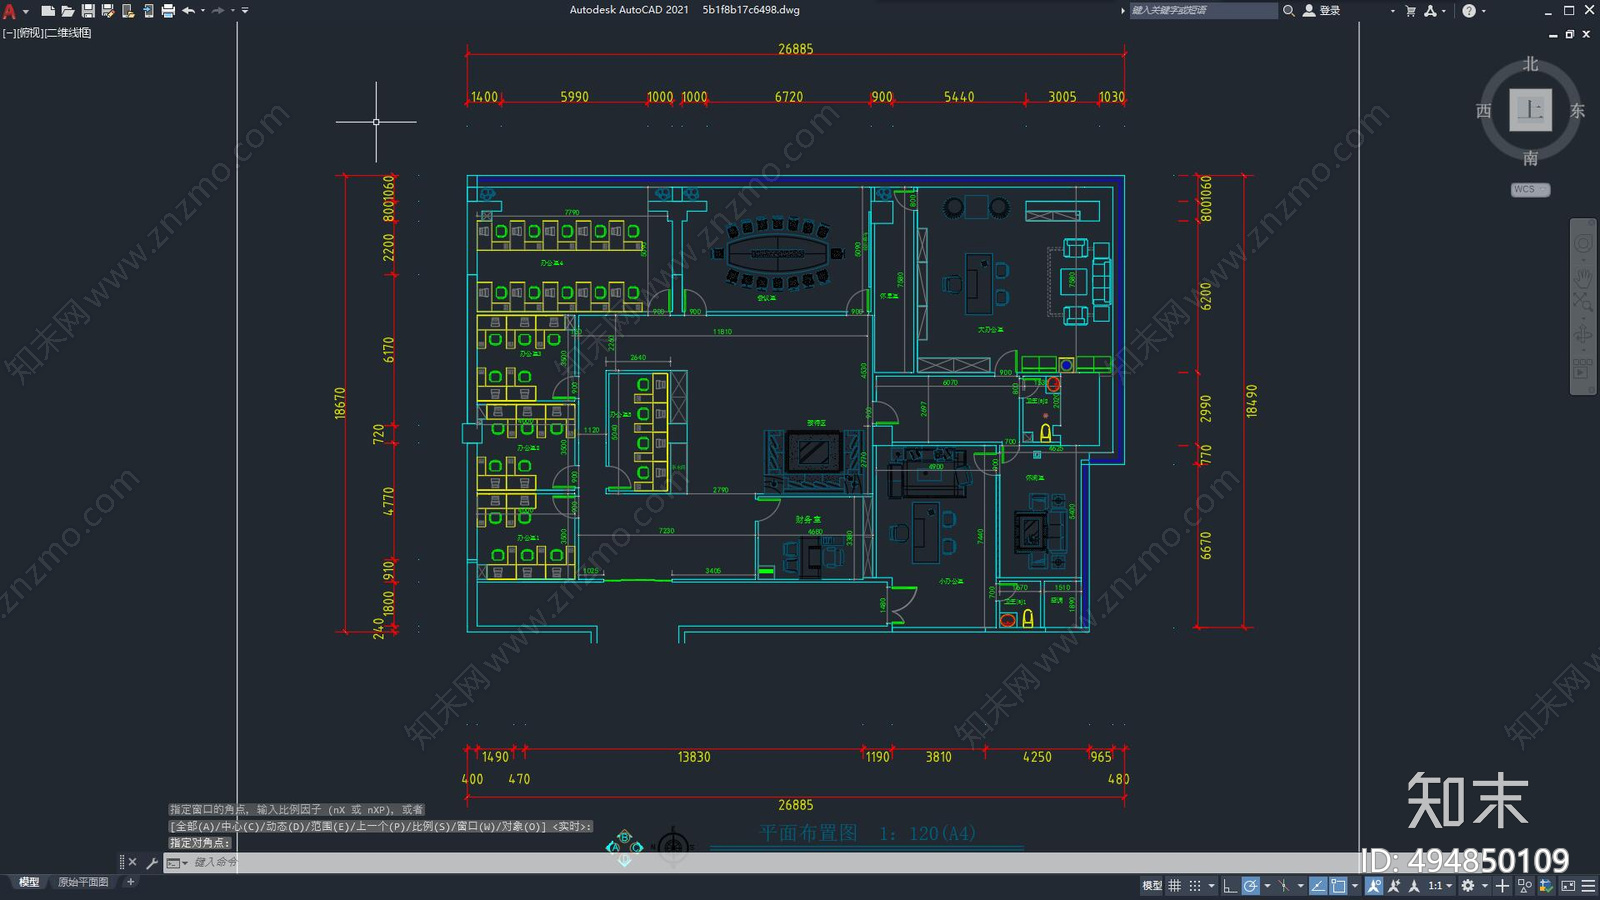
Task: Open the Autodesk App Store cart icon
Action: pyautogui.click(x=1411, y=11)
